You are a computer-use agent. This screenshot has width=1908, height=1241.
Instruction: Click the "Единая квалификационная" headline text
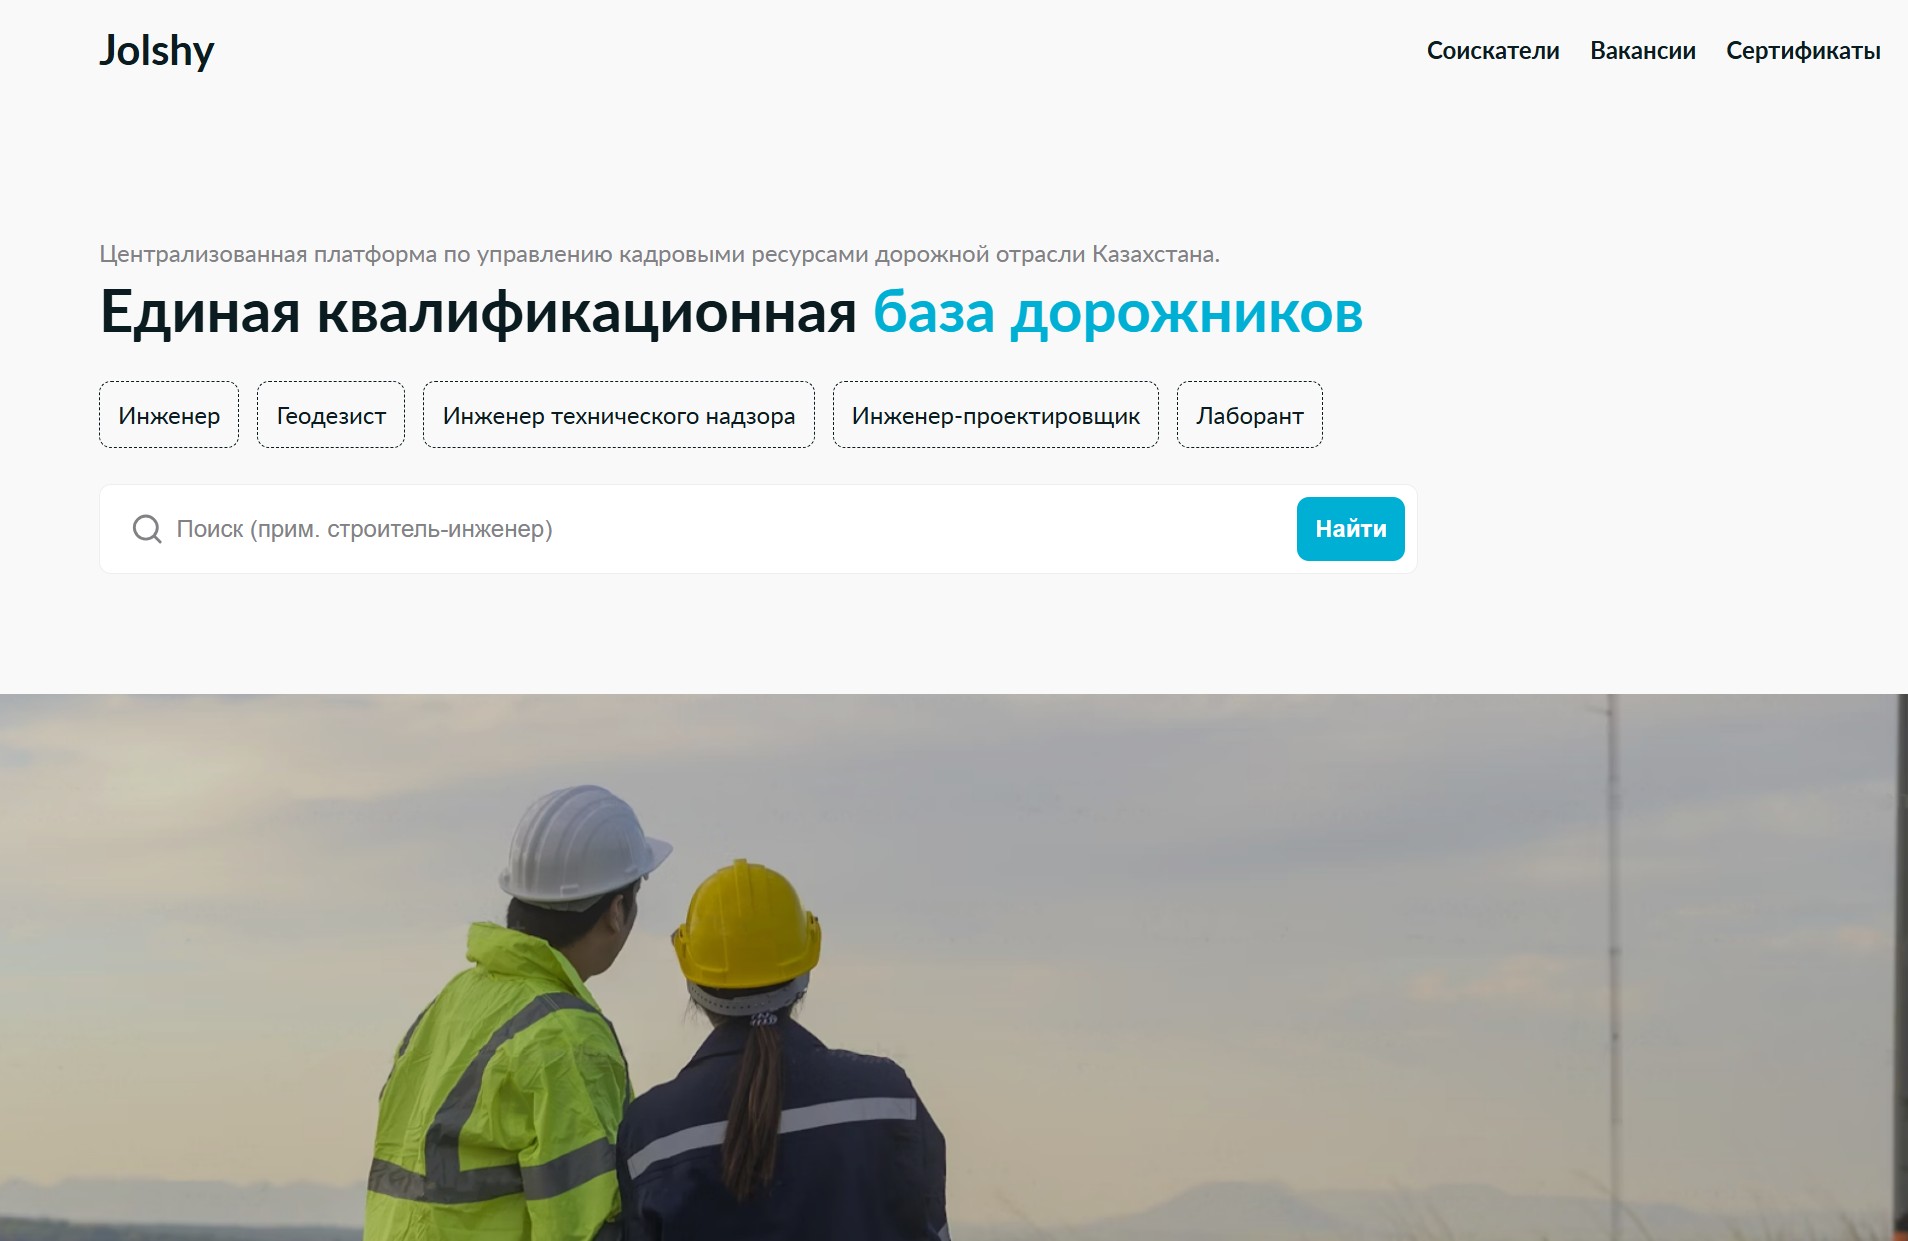(478, 313)
